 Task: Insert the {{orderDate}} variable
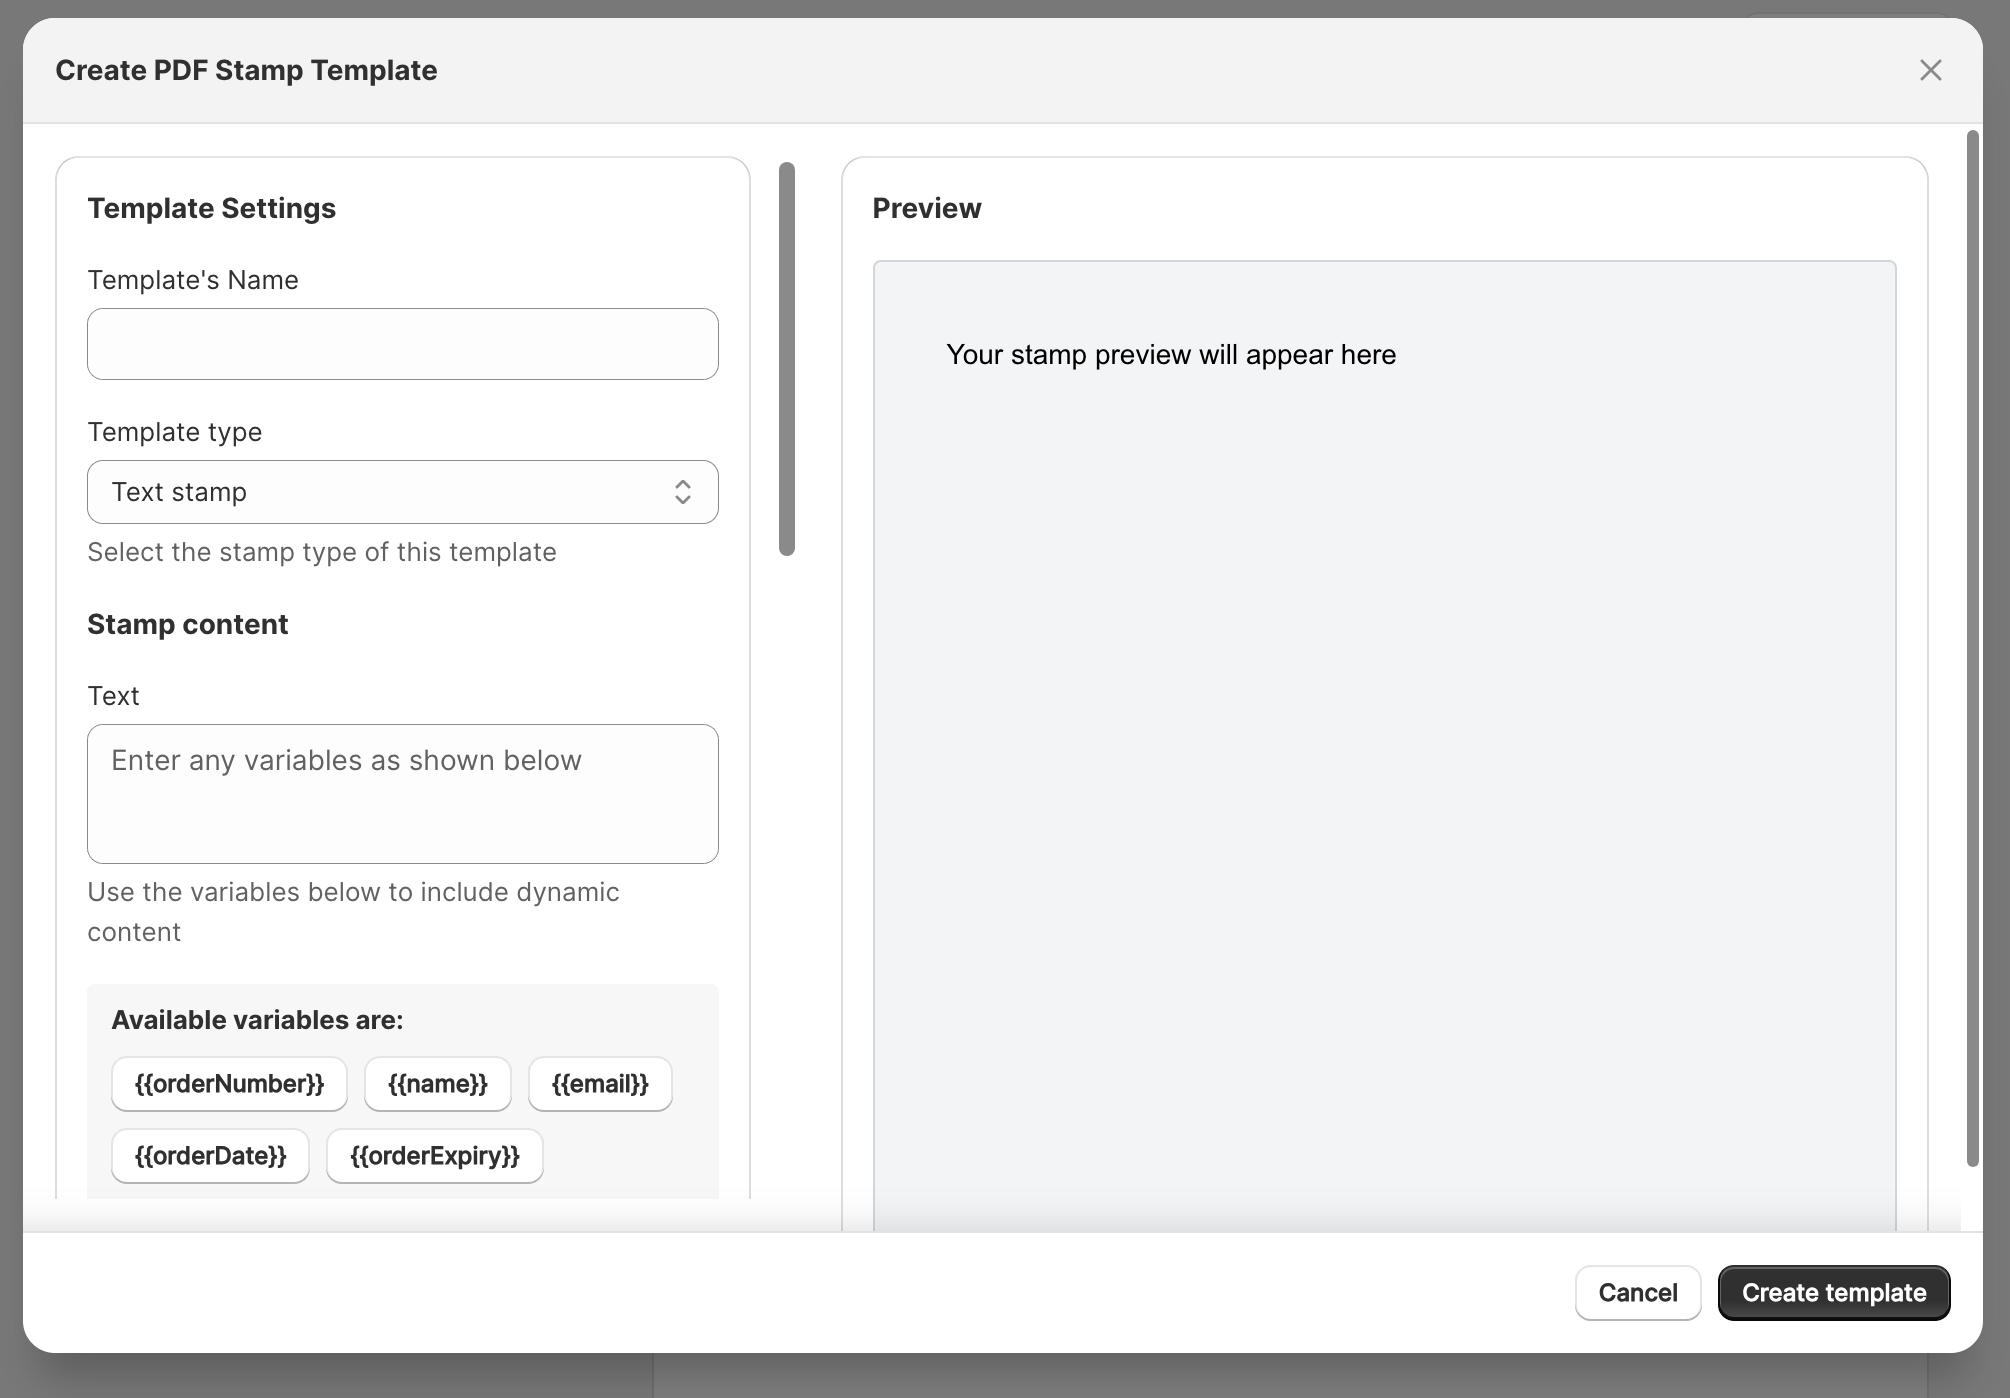coord(210,1156)
